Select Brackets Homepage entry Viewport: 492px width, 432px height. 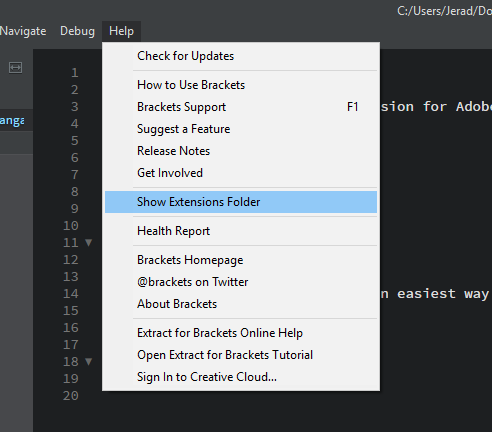241,260
